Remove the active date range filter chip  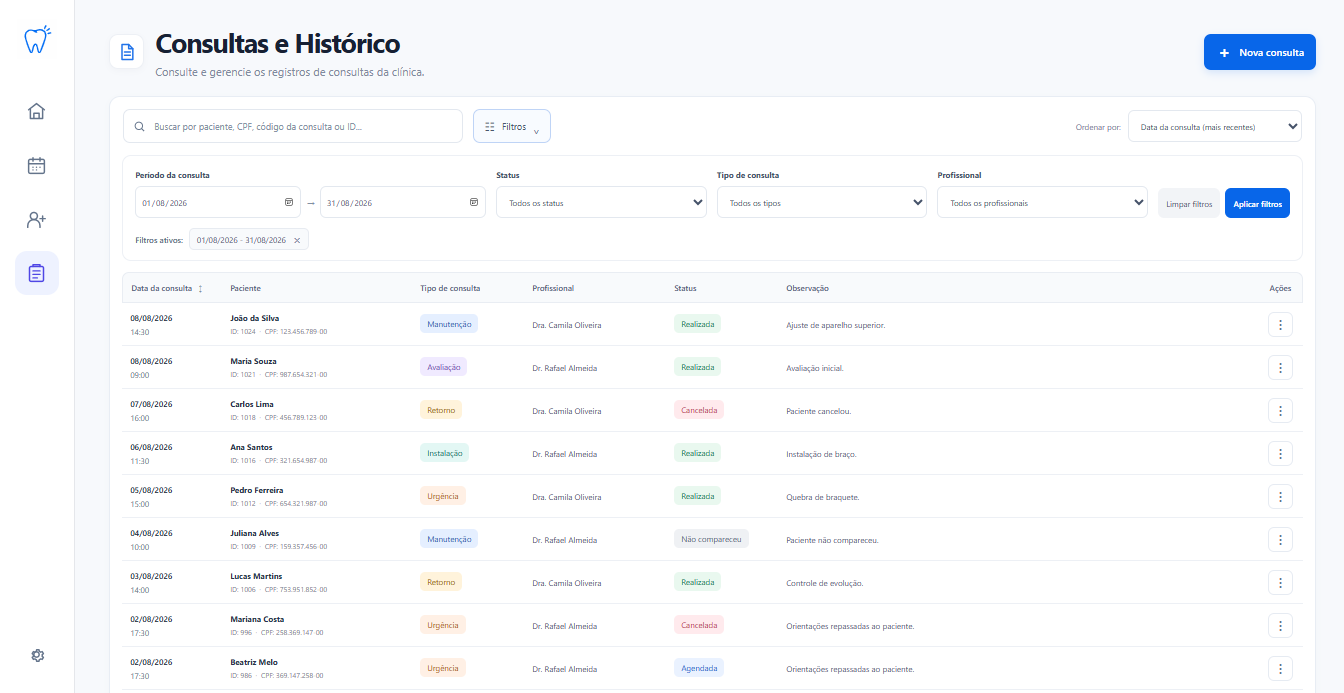click(x=297, y=240)
